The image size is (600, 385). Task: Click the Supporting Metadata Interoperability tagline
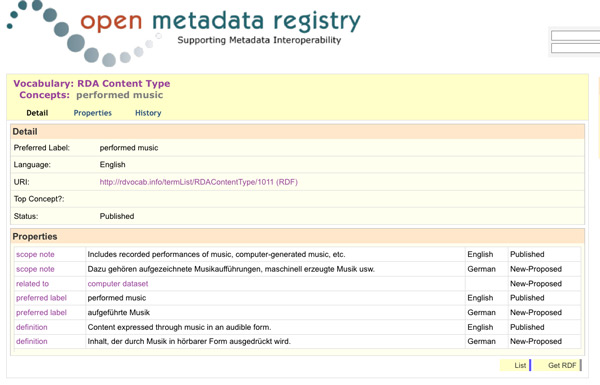pyautogui.click(x=259, y=40)
